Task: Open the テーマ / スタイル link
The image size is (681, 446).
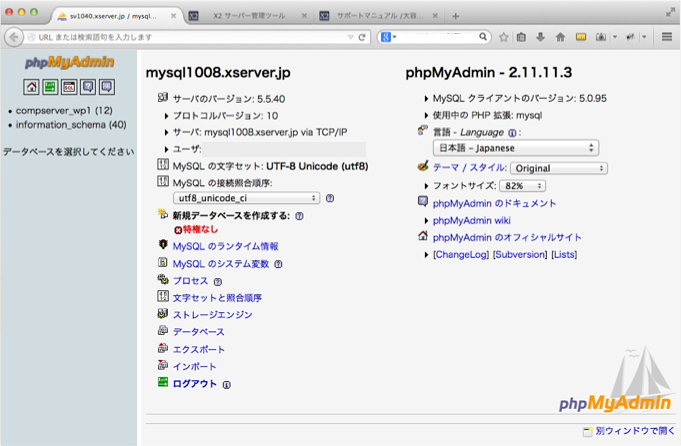Action: click(x=470, y=168)
